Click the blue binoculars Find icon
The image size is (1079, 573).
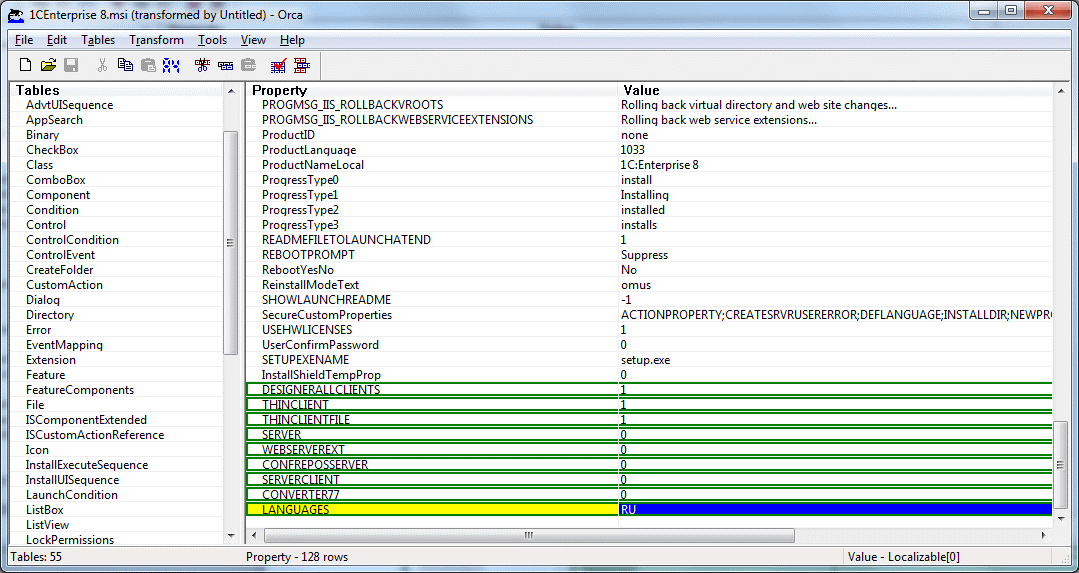pos(171,65)
